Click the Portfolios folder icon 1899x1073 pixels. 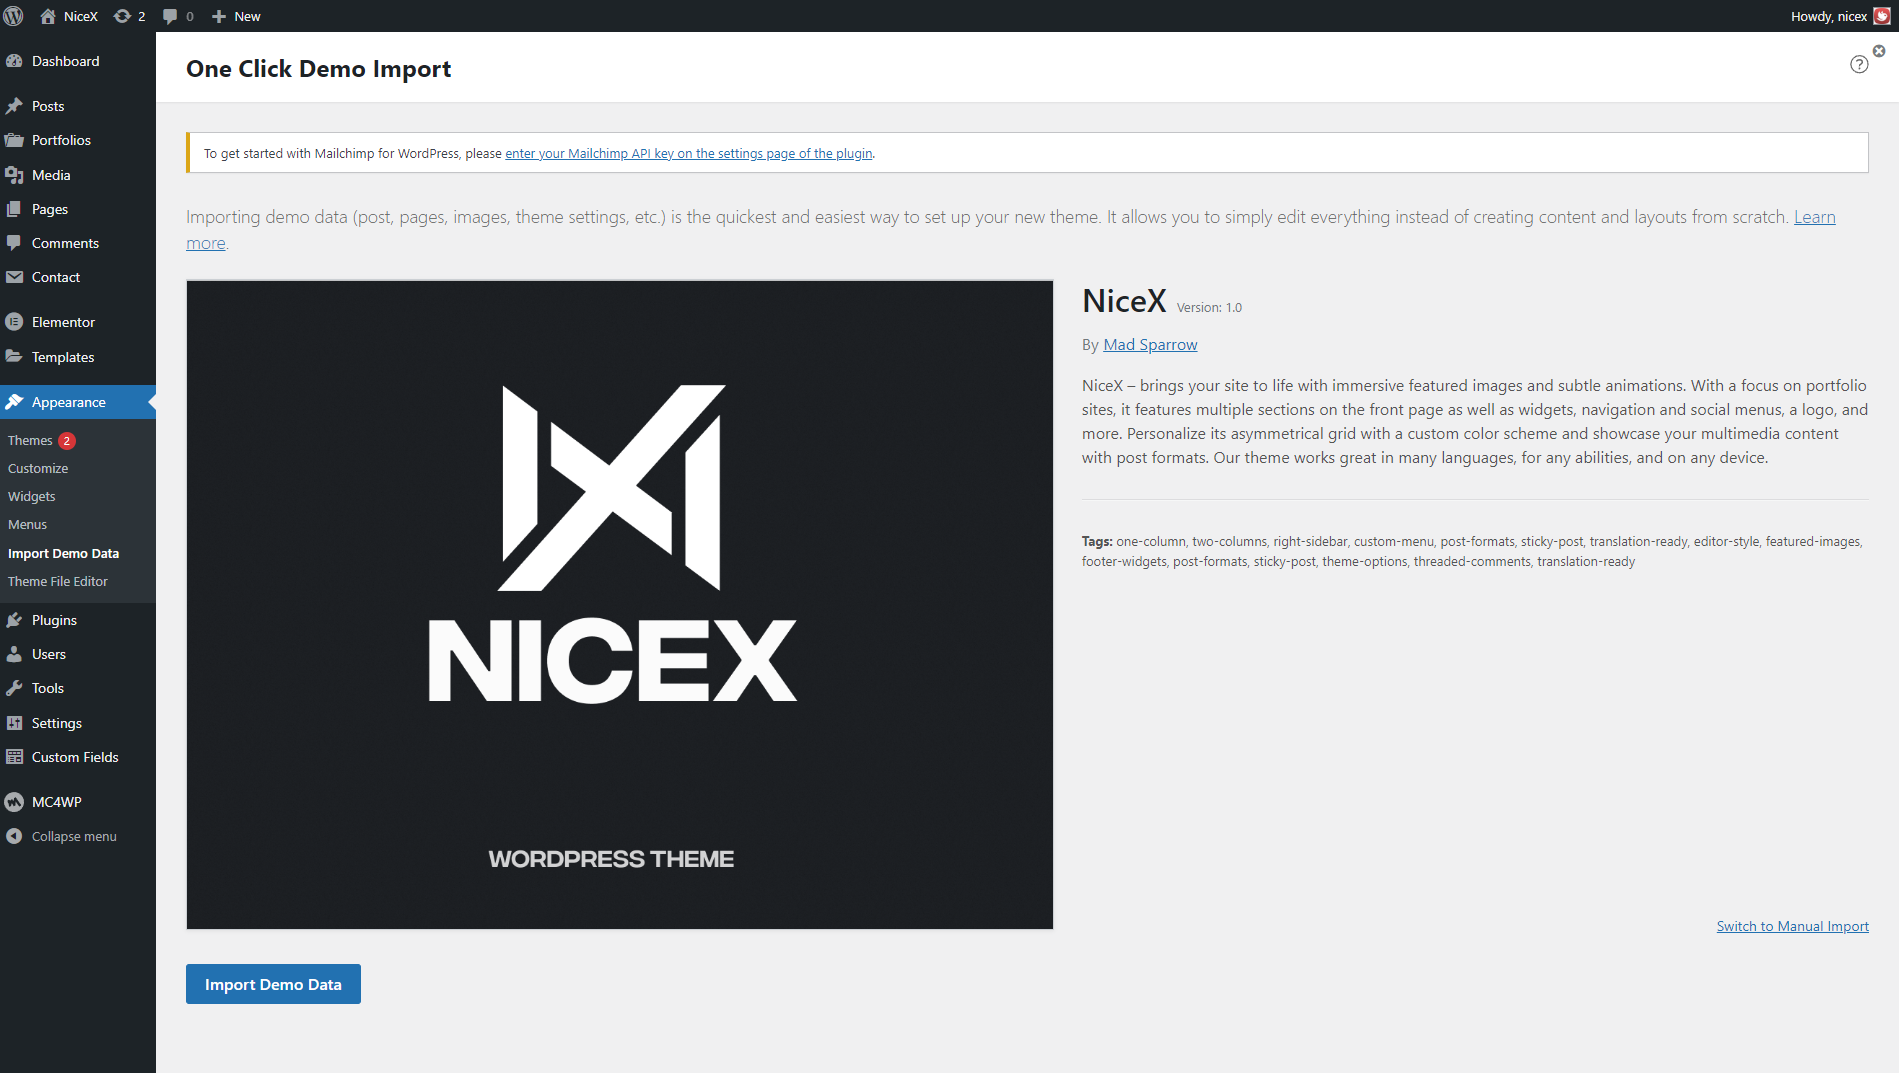[x=14, y=140]
